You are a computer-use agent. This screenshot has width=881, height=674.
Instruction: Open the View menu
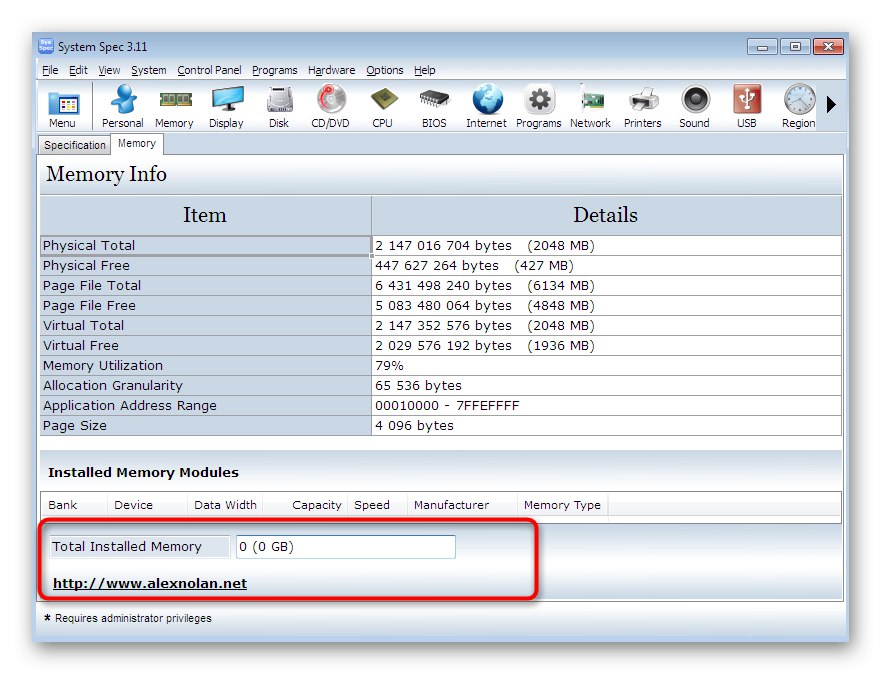click(x=109, y=70)
